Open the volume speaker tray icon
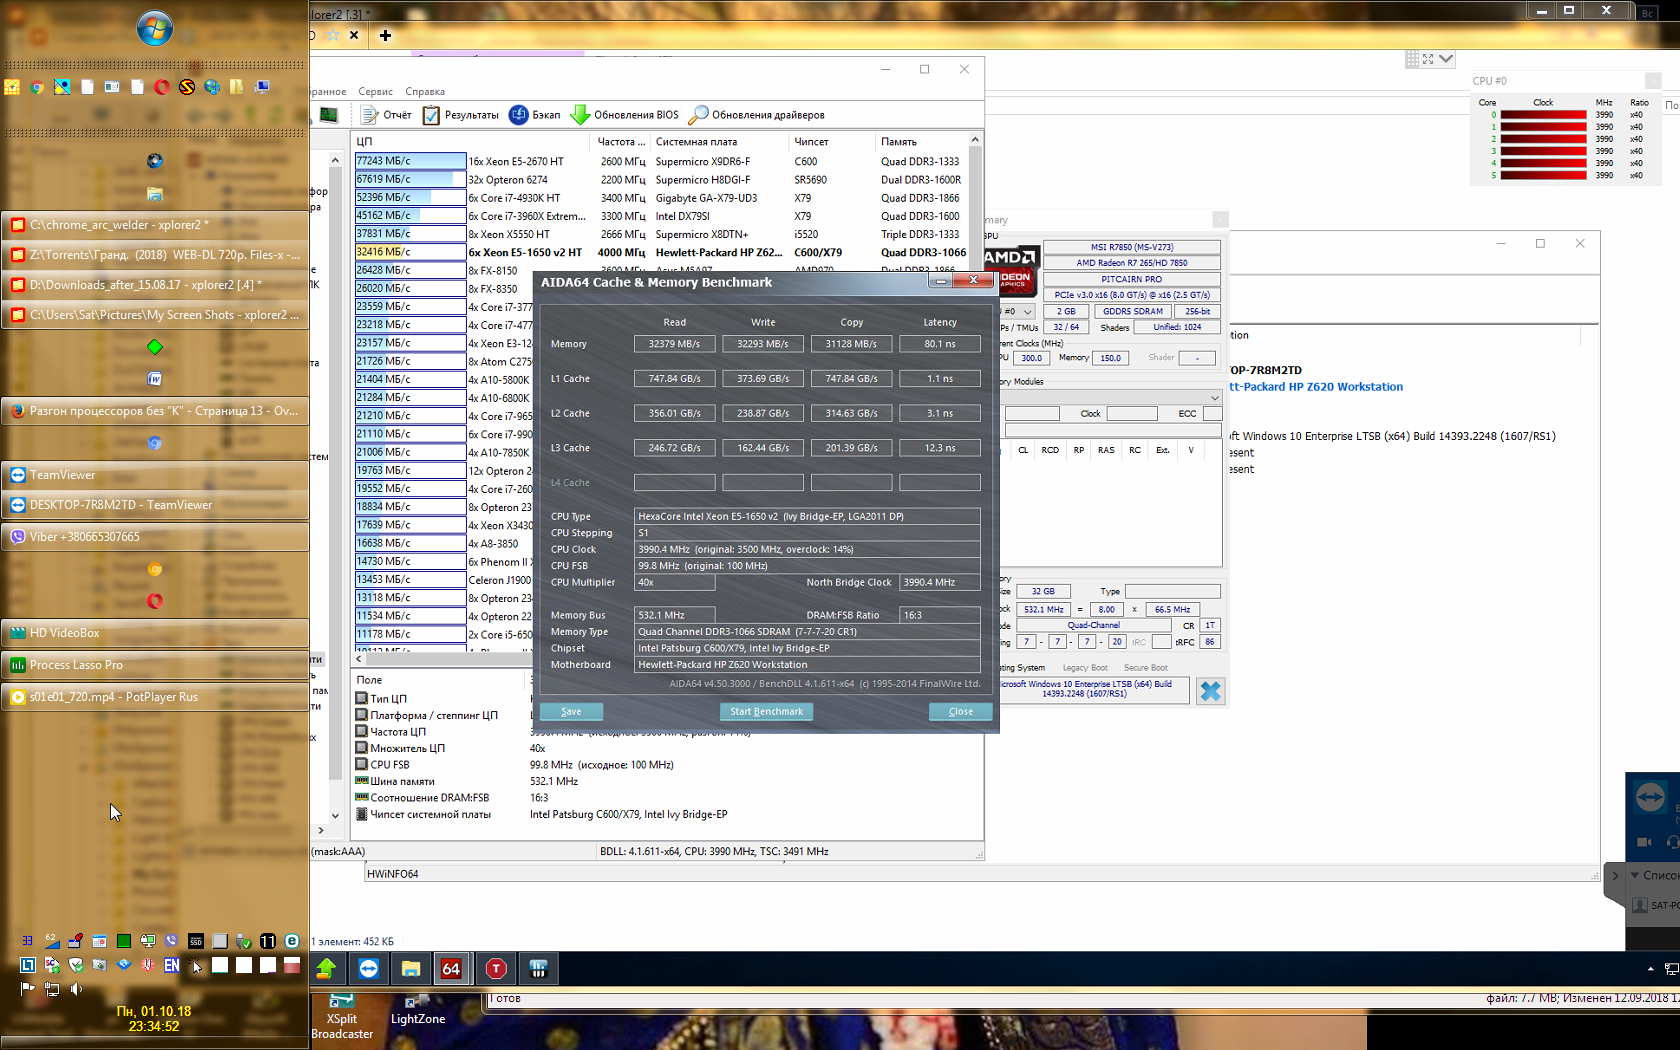This screenshot has width=1680, height=1050. tap(76, 989)
